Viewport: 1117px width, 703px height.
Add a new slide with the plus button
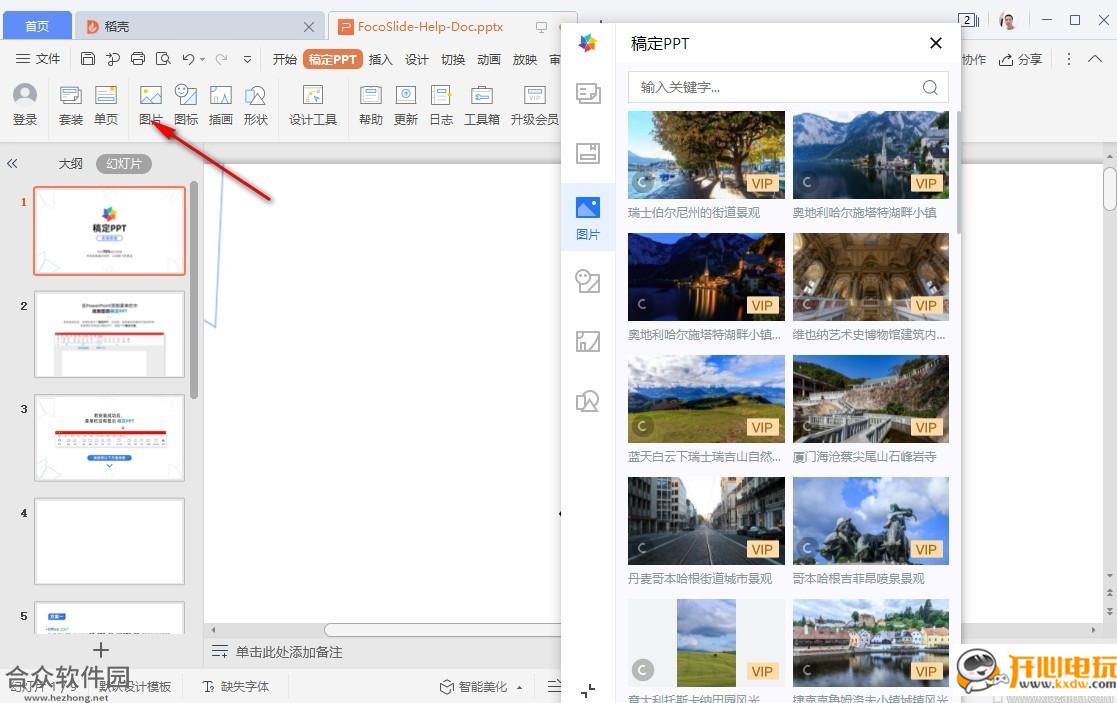pyautogui.click(x=100, y=650)
